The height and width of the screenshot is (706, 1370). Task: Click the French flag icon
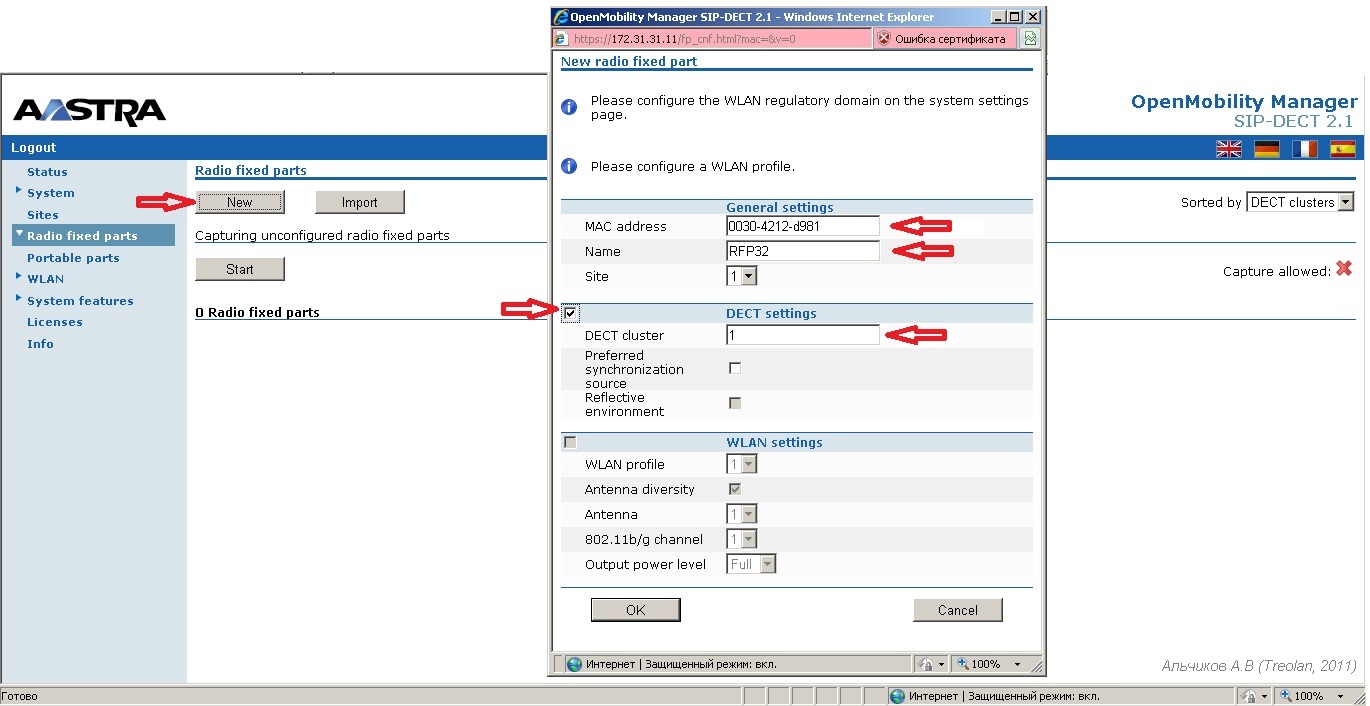pos(1304,147)
